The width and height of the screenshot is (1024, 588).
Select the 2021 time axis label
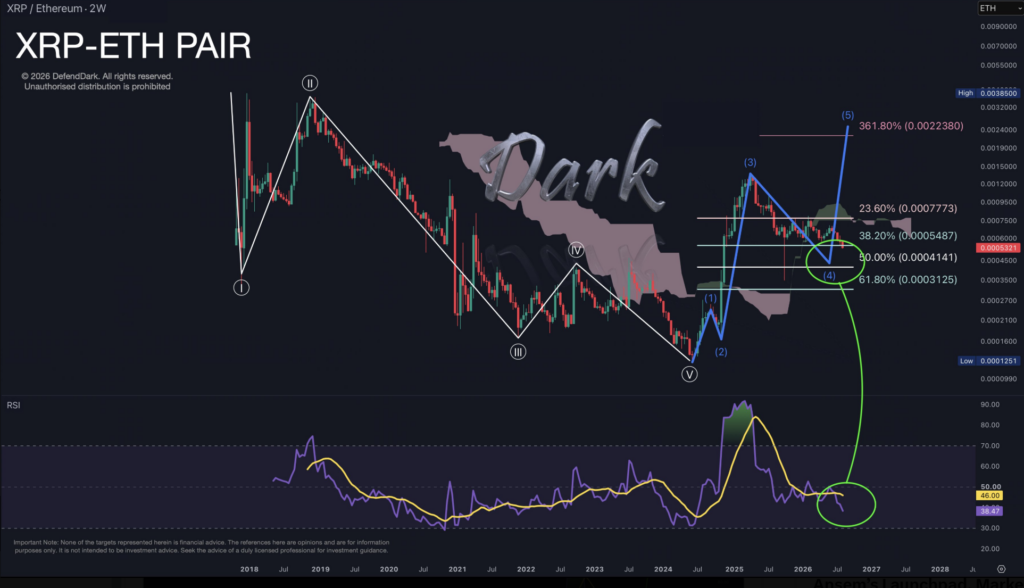[458, 569]
